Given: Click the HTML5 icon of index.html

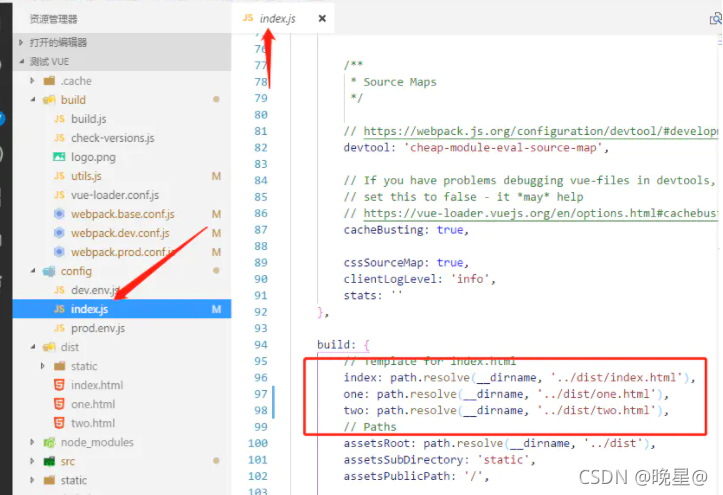Looking at the screenshot, I should (59, 385).
